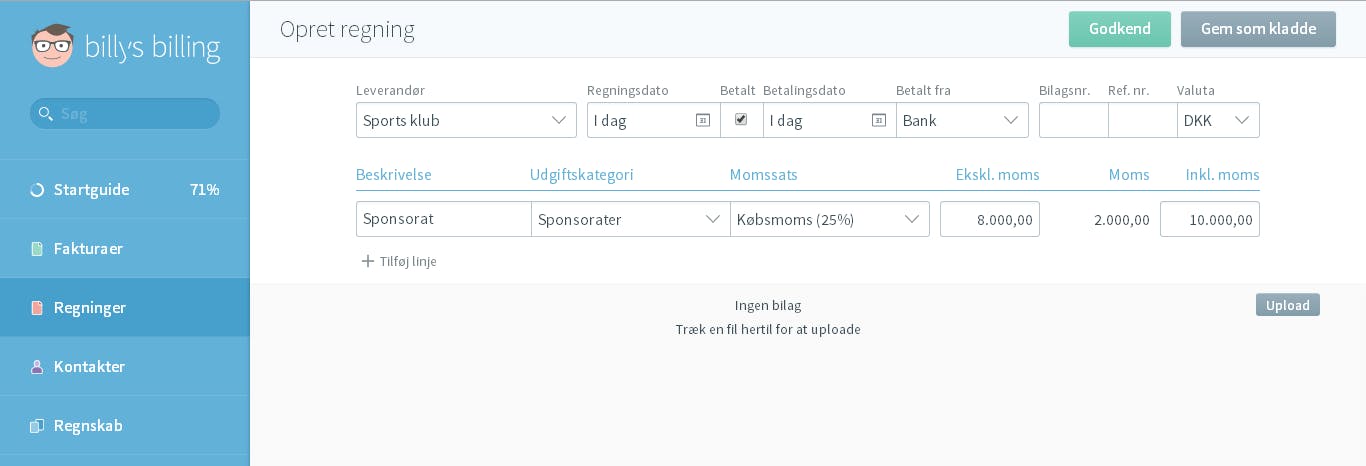Click the magnifier icon in search box
The image size is (1366, 466).
coord(45,114)
